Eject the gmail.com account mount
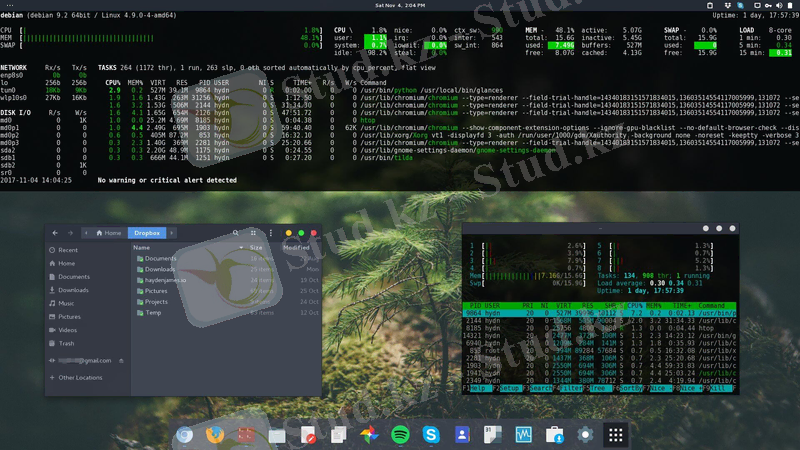The image size is (800, 450). click(121, 361)
